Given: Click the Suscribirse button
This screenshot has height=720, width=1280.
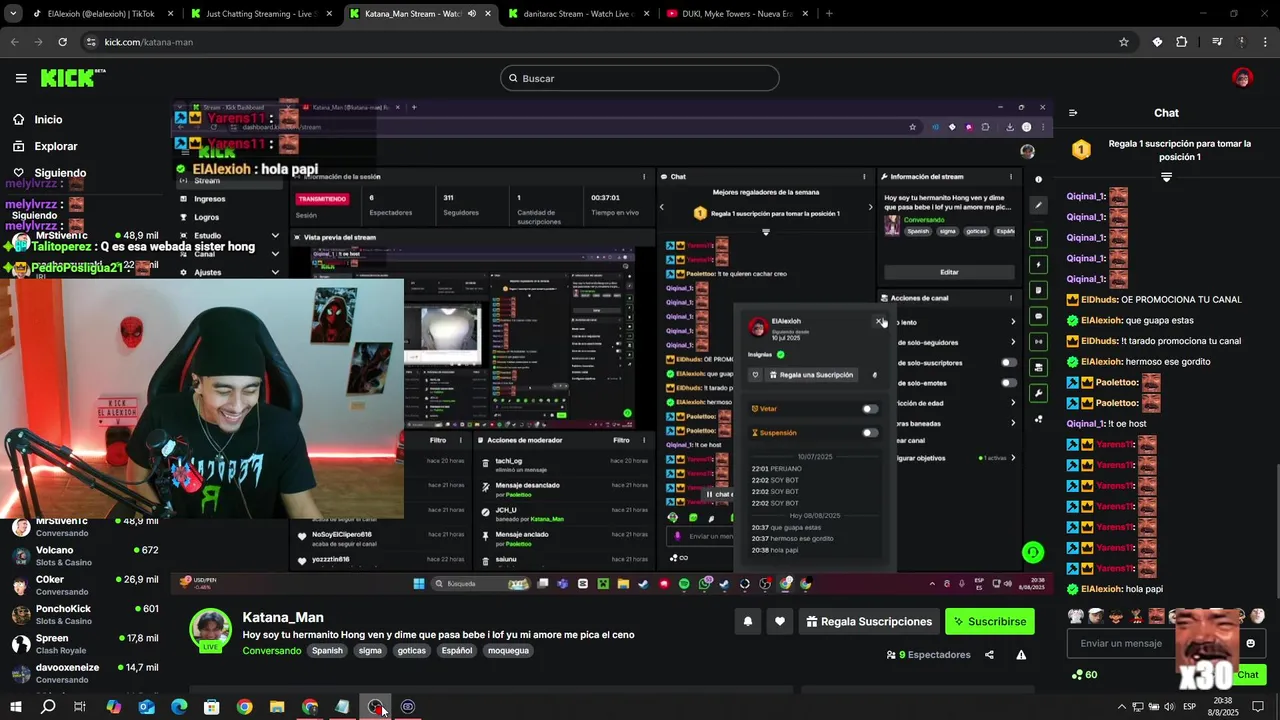Looking at the screenshot, I should (x=989, y=621).
